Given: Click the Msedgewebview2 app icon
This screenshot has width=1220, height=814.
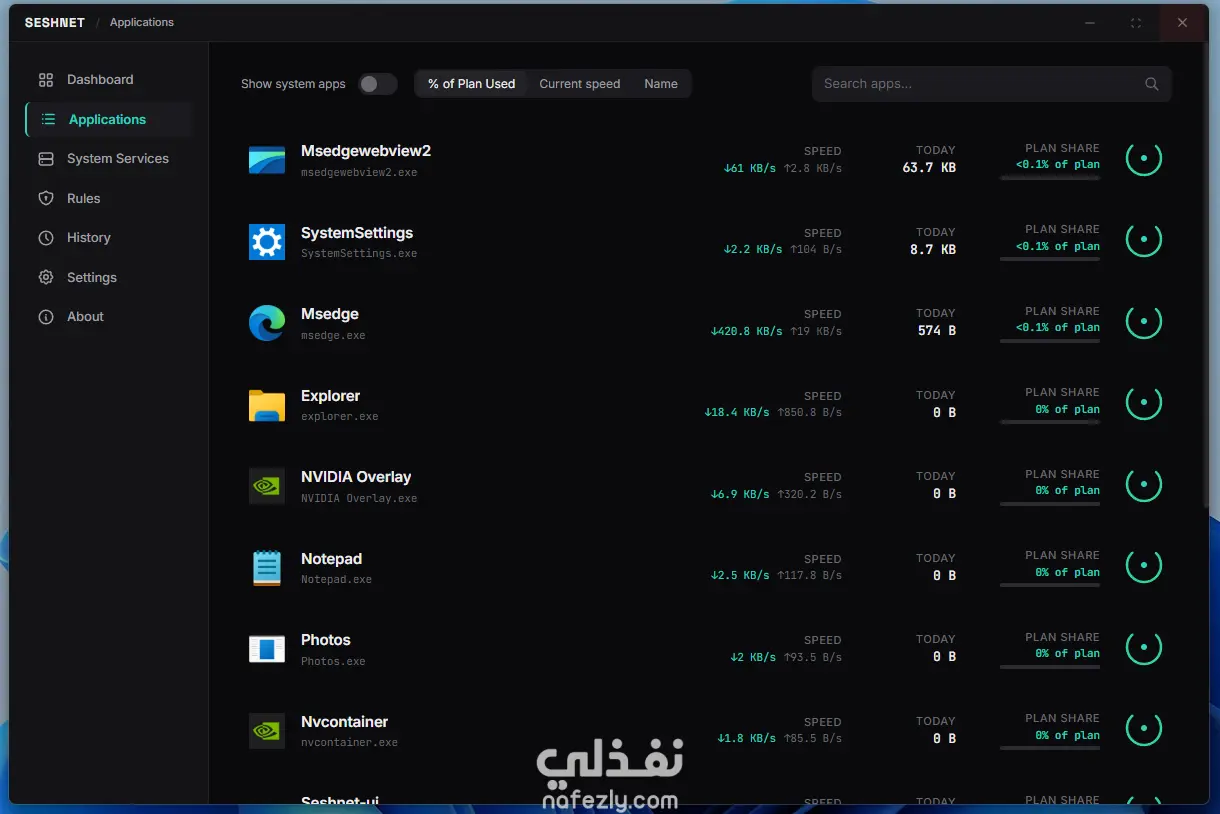Looking at the screenshot, I should (267, 160).
